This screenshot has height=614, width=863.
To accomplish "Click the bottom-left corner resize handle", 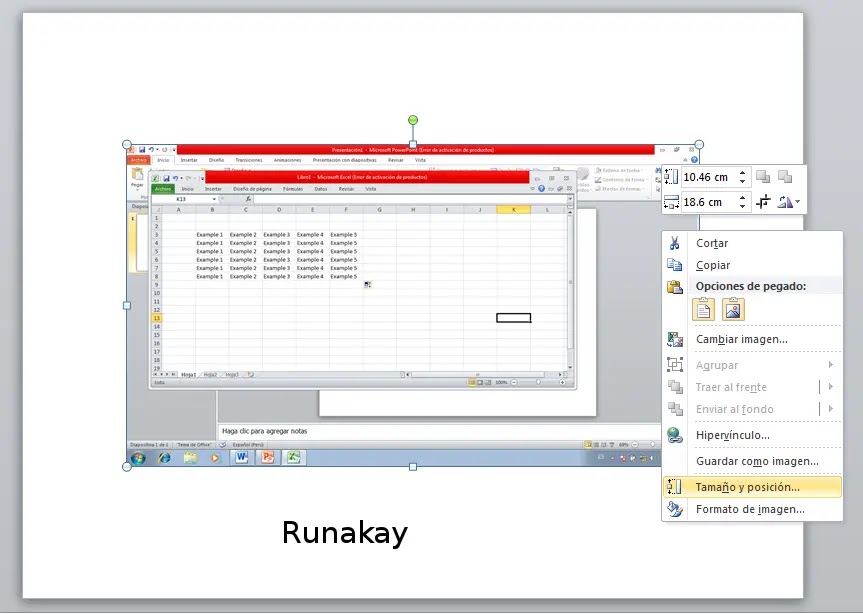I will tap(127, 467).
